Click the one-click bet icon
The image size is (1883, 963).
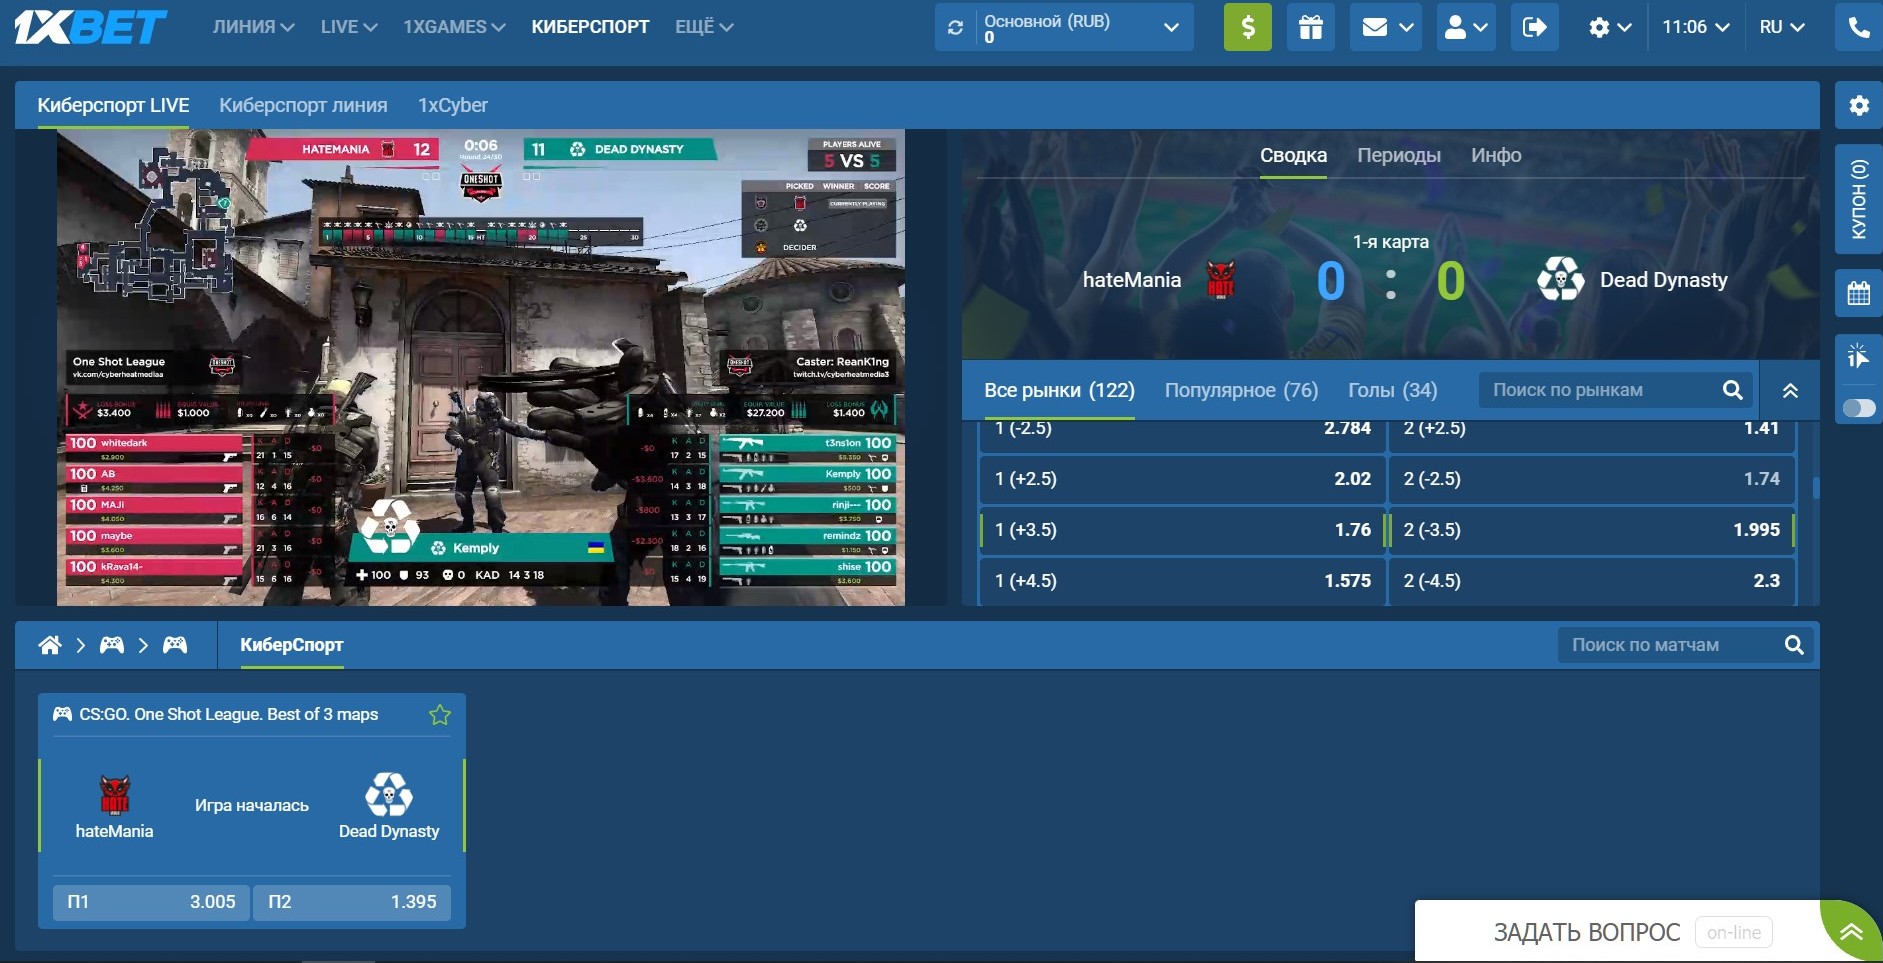click(1859, 355)
